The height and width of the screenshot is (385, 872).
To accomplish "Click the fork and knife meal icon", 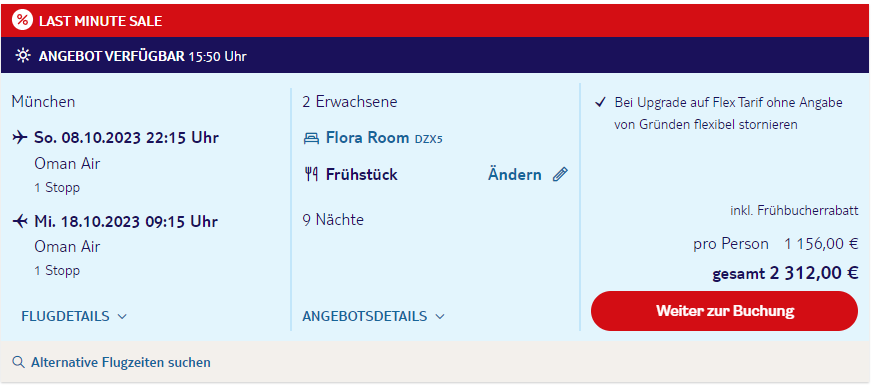I will pyautogui.click(x=311, y=175).
